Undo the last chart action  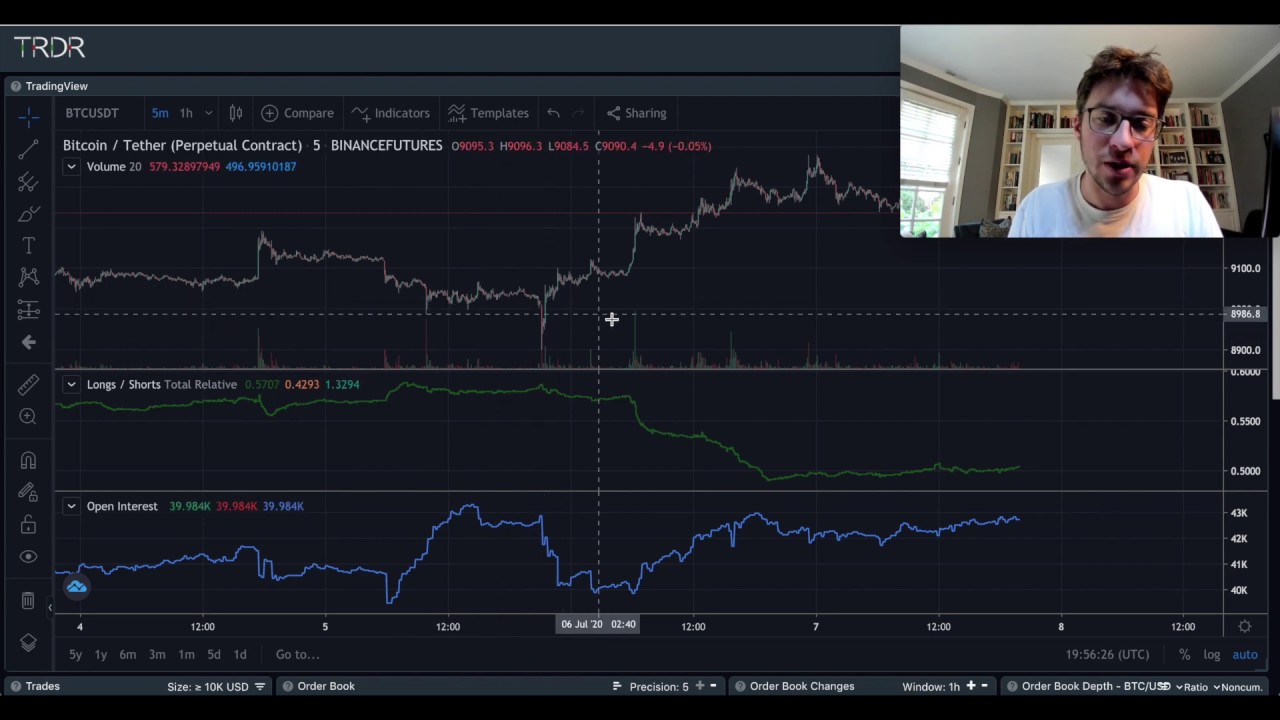click(553, 113)
